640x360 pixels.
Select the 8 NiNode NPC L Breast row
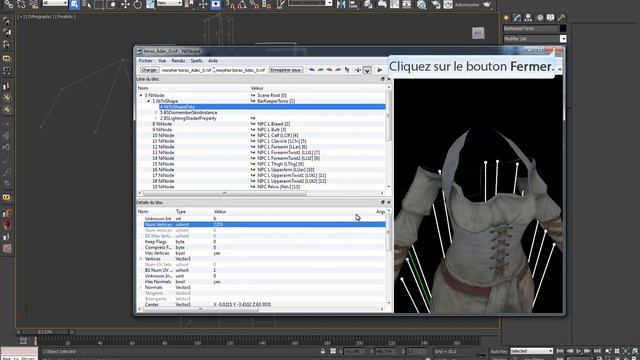pos(262,124)
